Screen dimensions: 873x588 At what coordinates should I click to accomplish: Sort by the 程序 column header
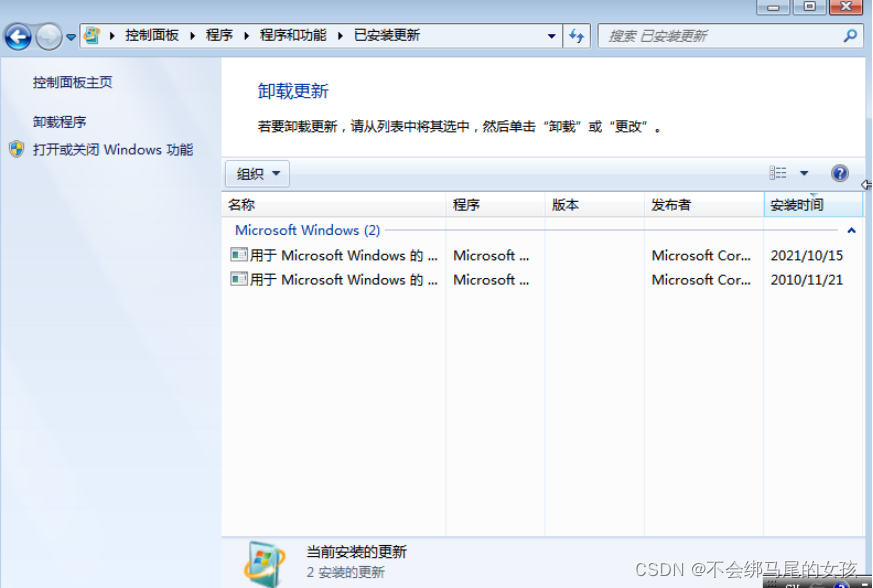pos(496,205)
